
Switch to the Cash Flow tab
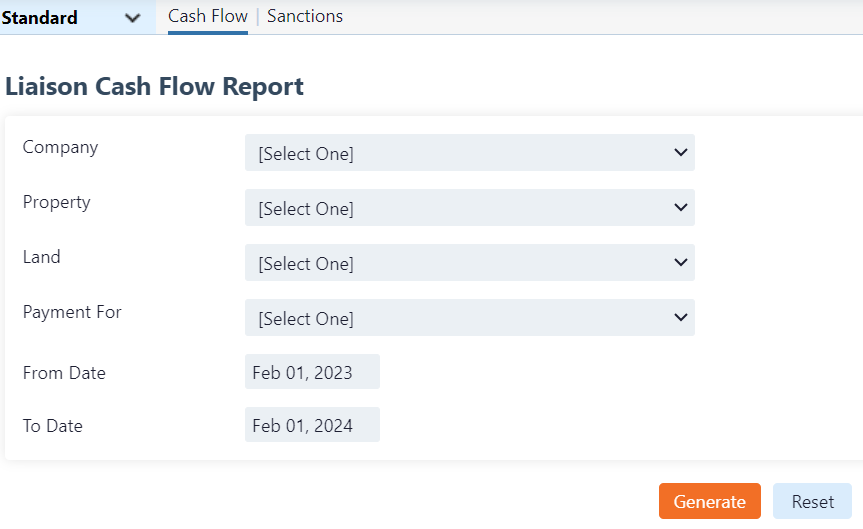pyautogui.click(x=208, y=16)
